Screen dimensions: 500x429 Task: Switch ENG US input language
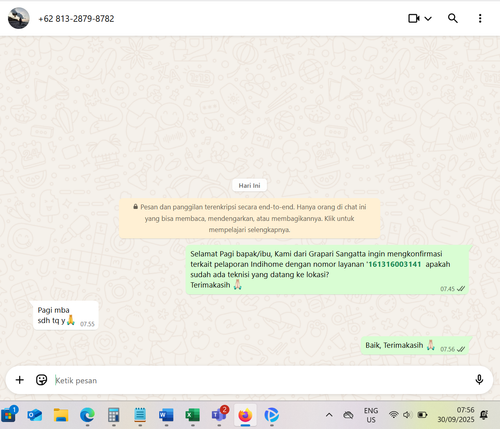371,415
